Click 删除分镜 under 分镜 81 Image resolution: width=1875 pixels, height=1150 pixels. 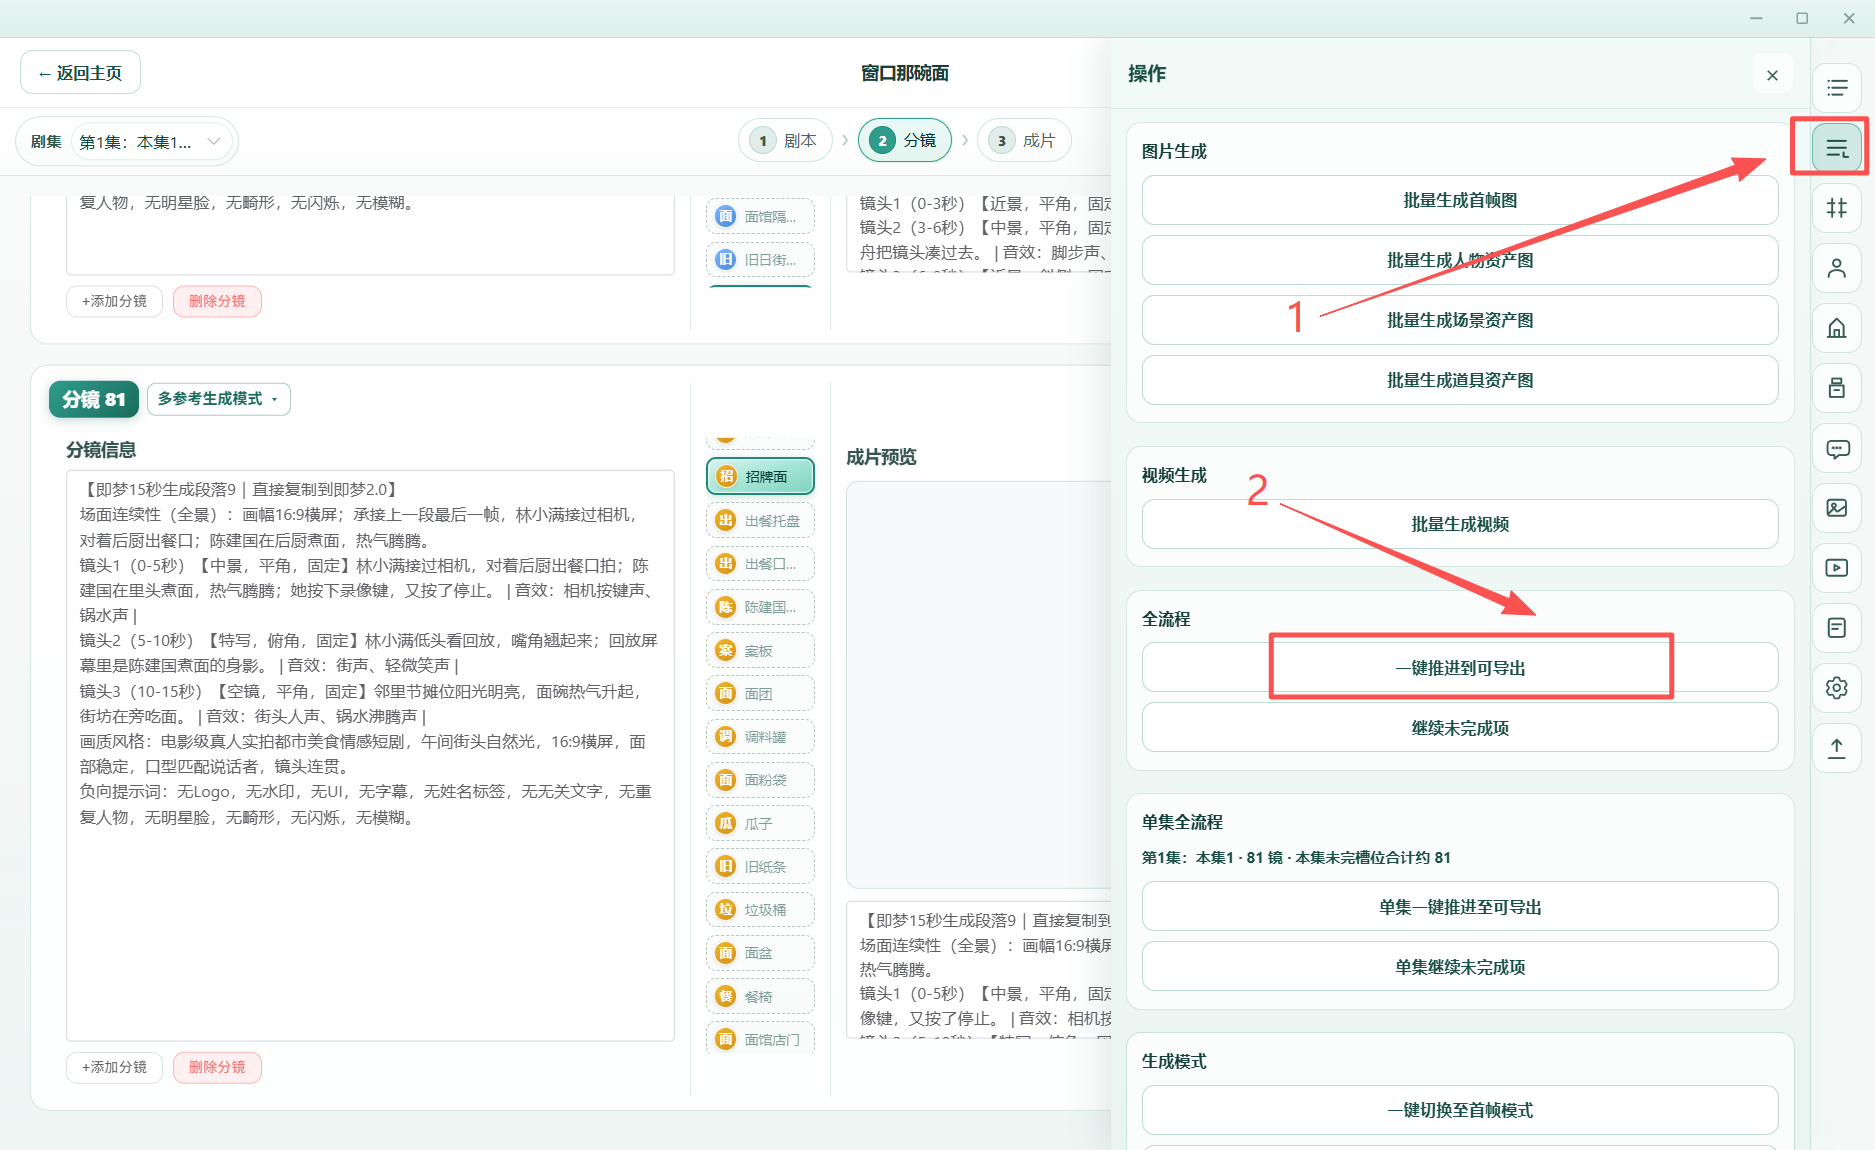(217, 1067)
